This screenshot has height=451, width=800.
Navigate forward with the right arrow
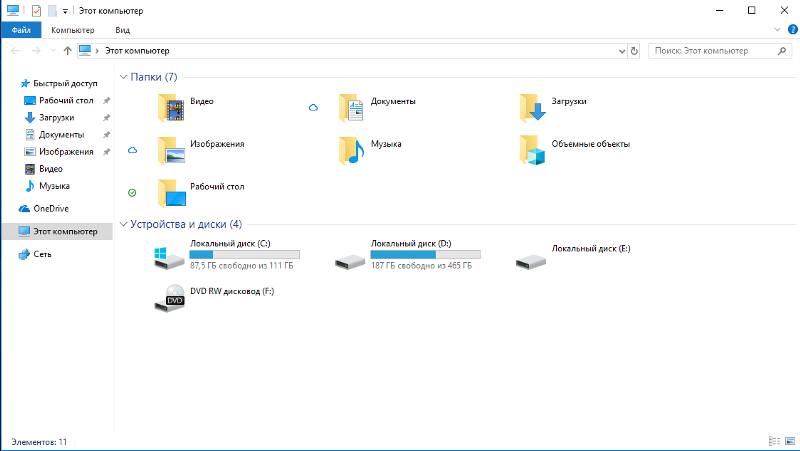36,51
